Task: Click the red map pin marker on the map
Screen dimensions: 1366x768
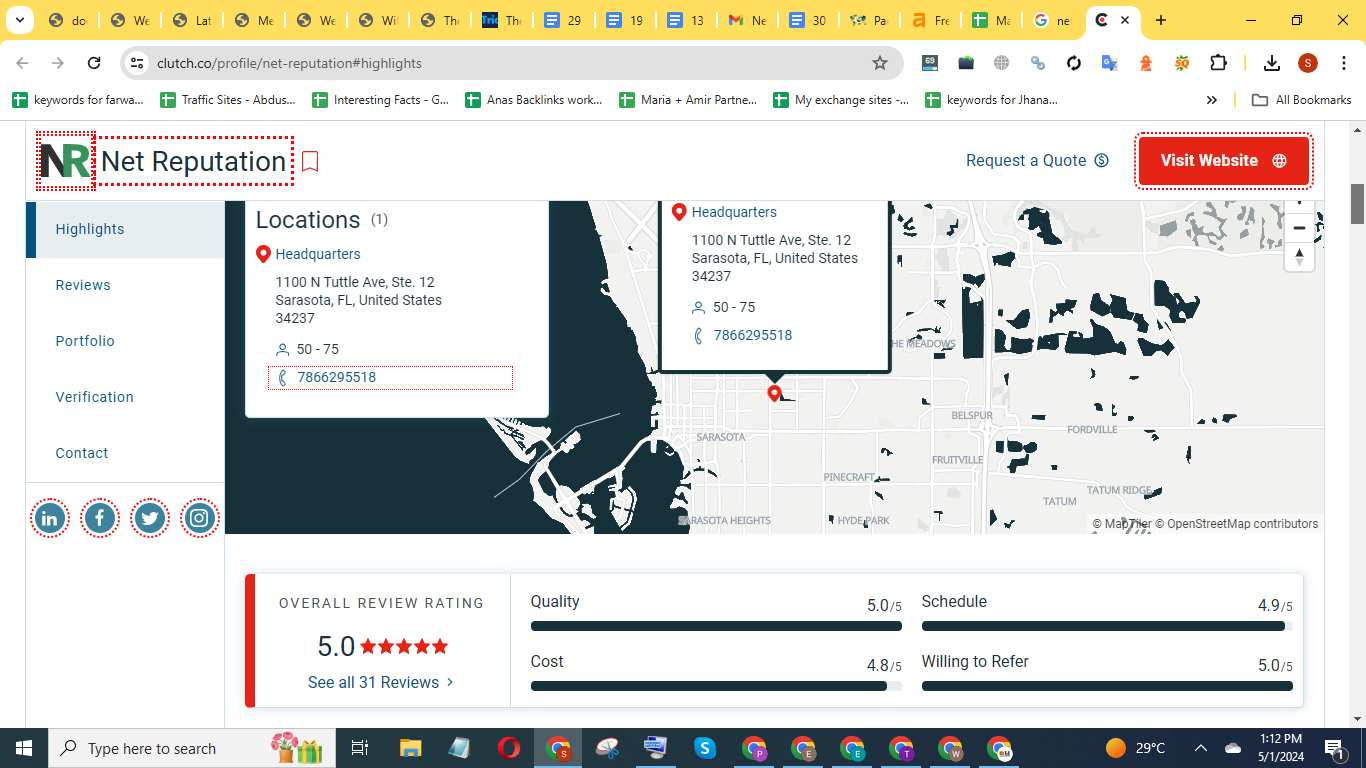Action: (774, 394)
